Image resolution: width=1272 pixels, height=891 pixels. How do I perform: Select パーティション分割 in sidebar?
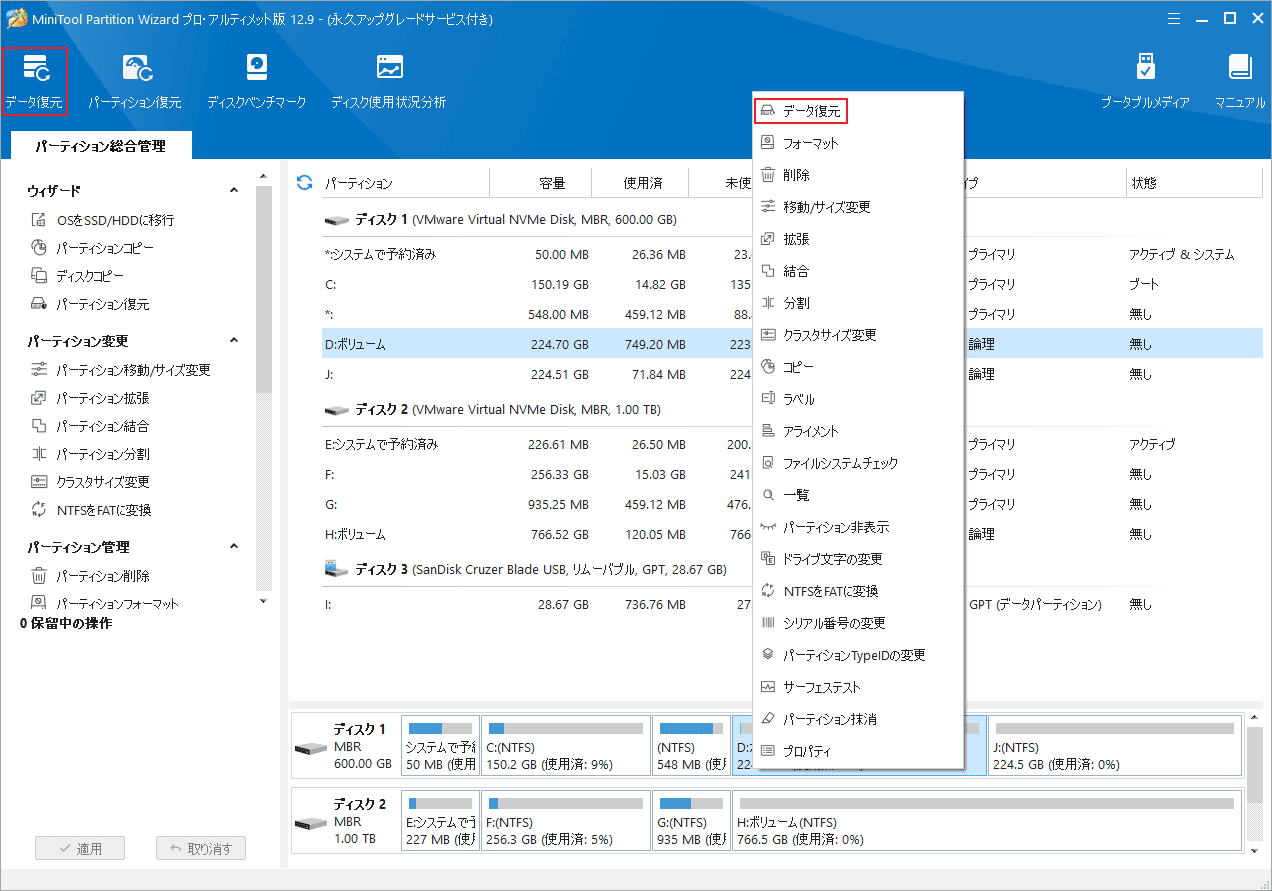coord(90,454)
